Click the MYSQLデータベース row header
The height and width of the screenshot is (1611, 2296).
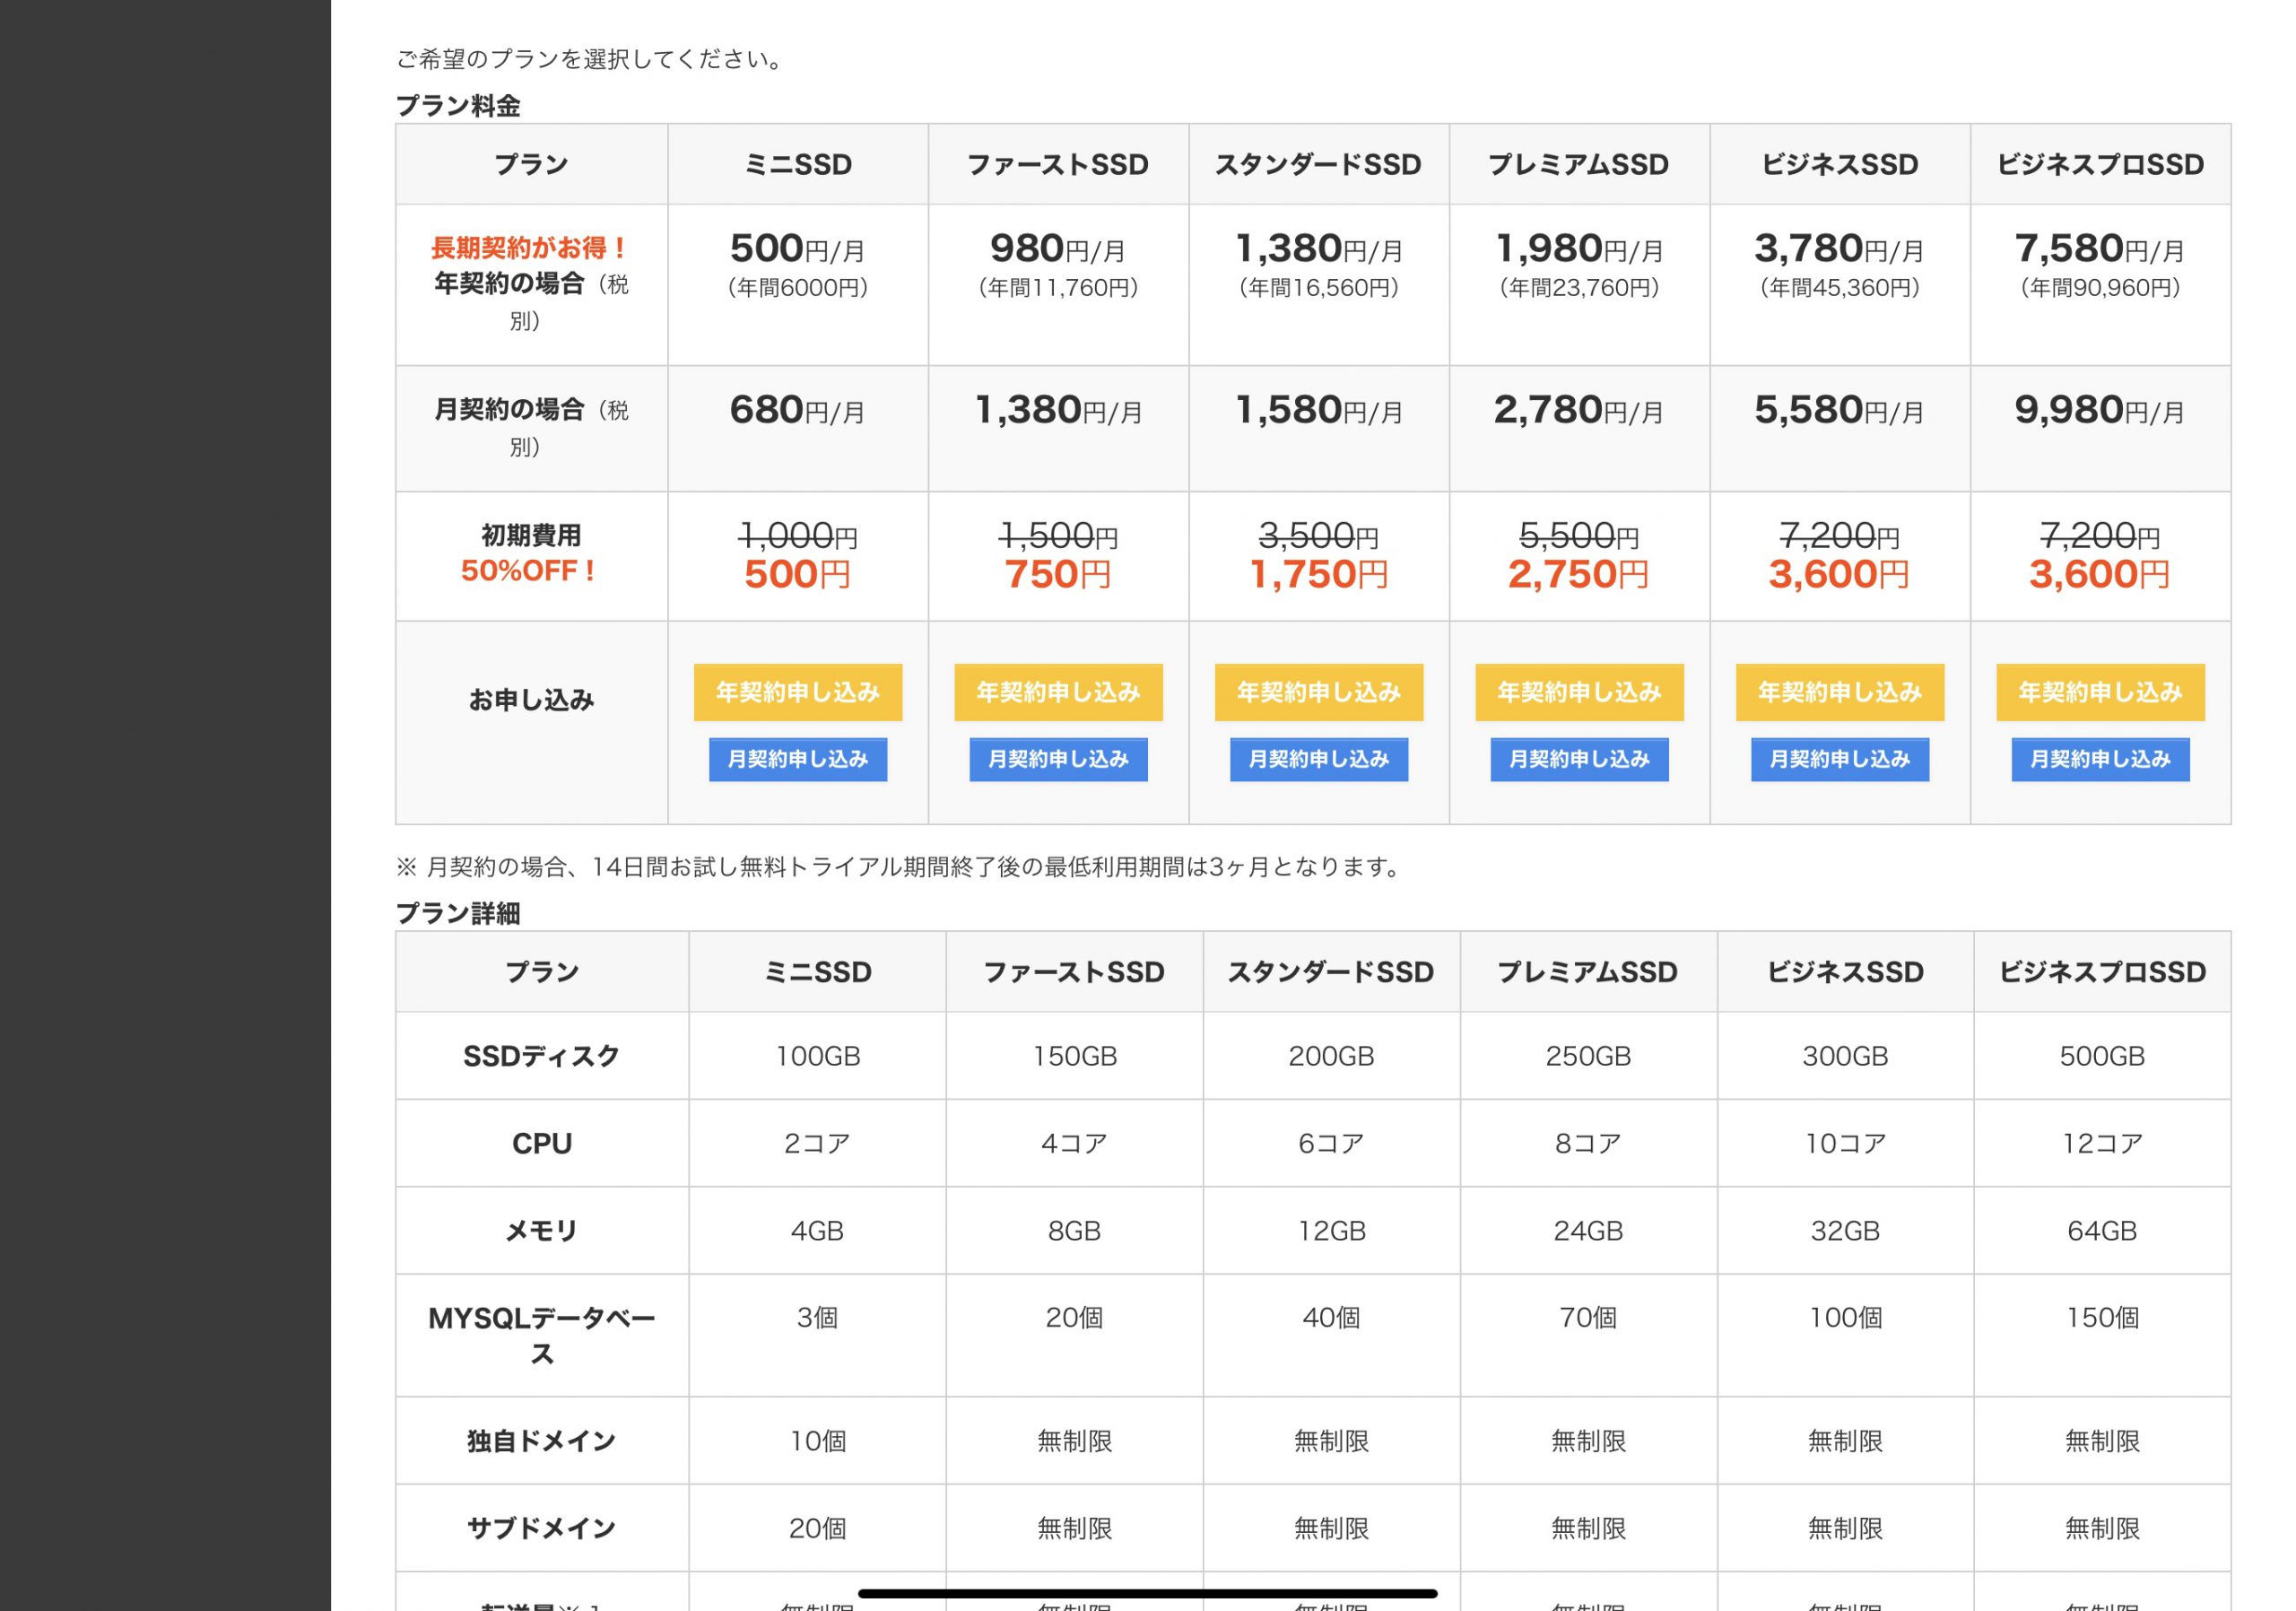tap(542, 1335)
